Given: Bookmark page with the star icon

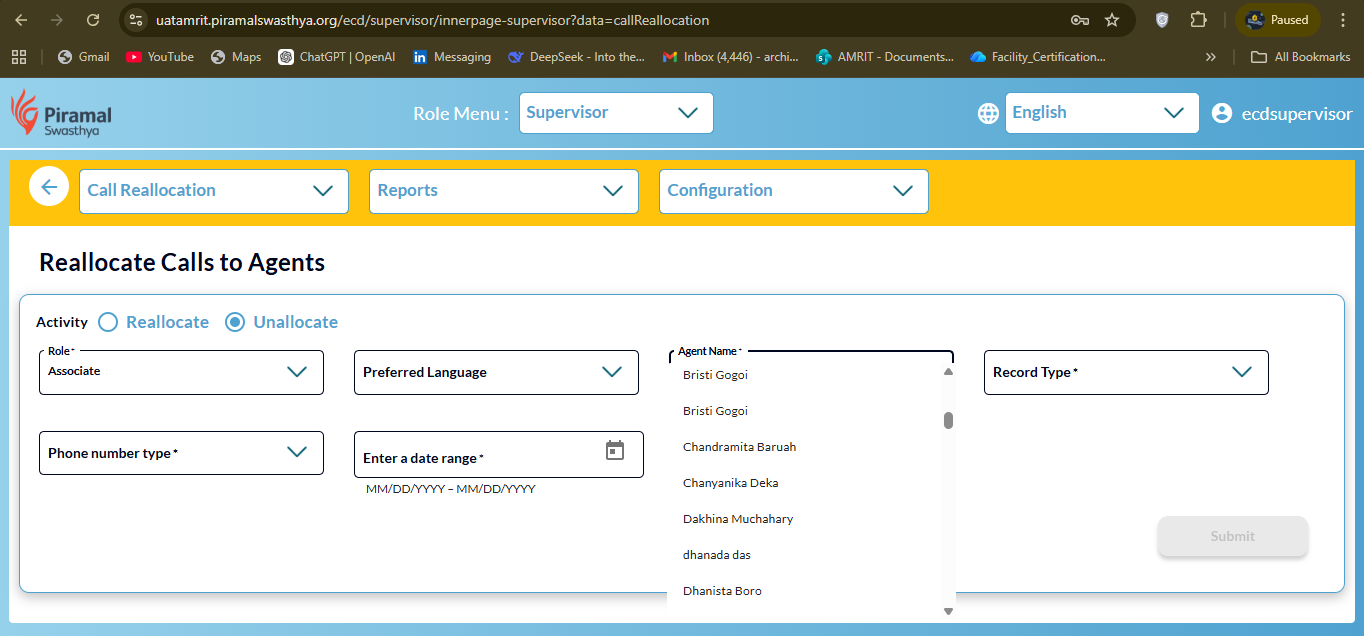Looking at the screenshot, I should [1112, 20].
